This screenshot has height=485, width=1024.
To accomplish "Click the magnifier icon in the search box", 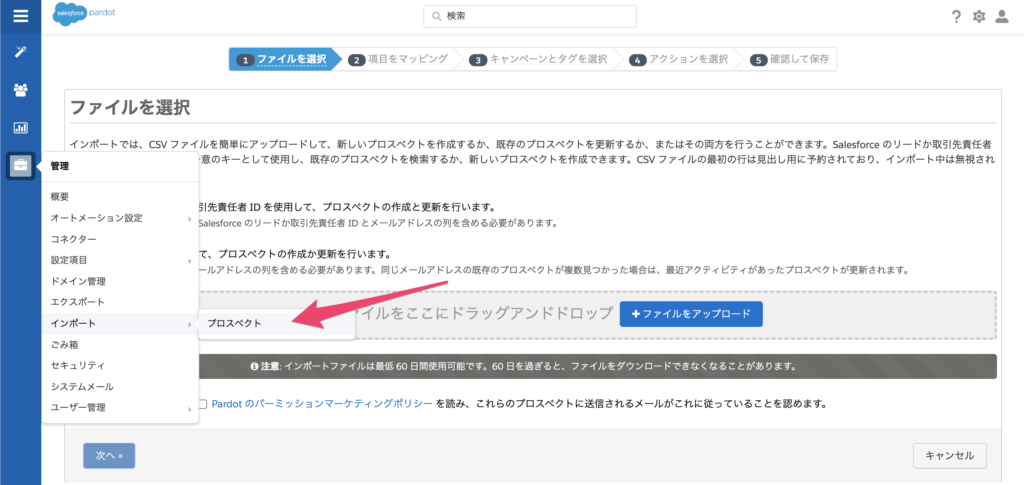I will coord(437,16).
